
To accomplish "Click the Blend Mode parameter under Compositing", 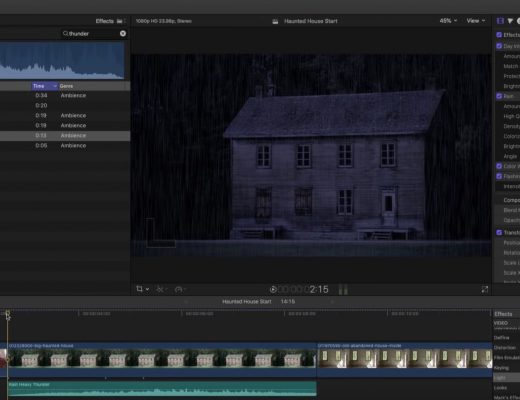I will point(512,210).
